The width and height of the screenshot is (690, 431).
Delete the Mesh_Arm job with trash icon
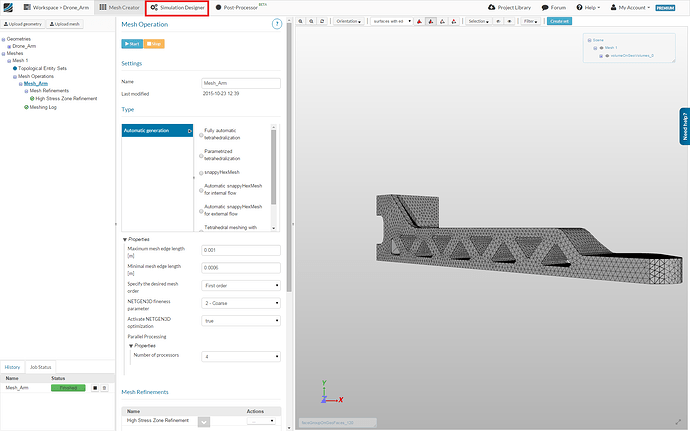pos(105,387)
